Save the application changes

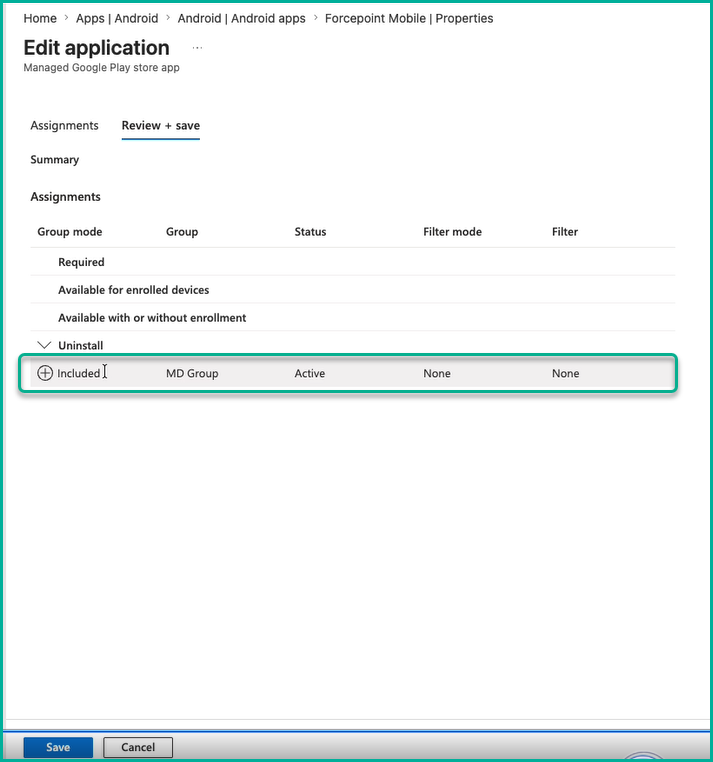(58, 747)
